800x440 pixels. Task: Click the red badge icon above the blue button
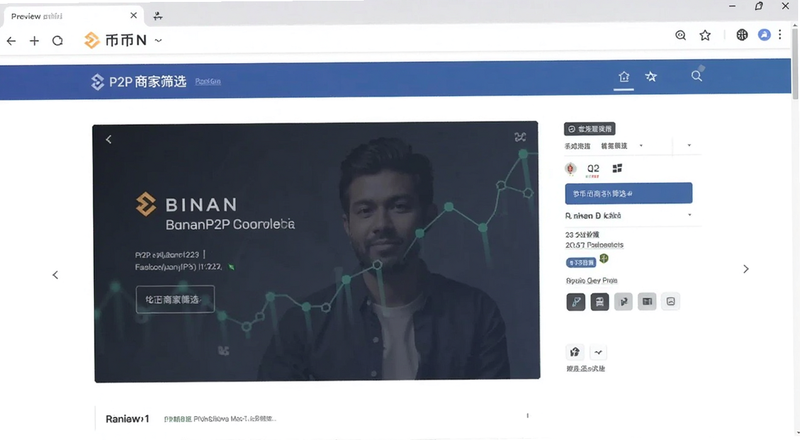pyautogui.click(x=570, y=168)
